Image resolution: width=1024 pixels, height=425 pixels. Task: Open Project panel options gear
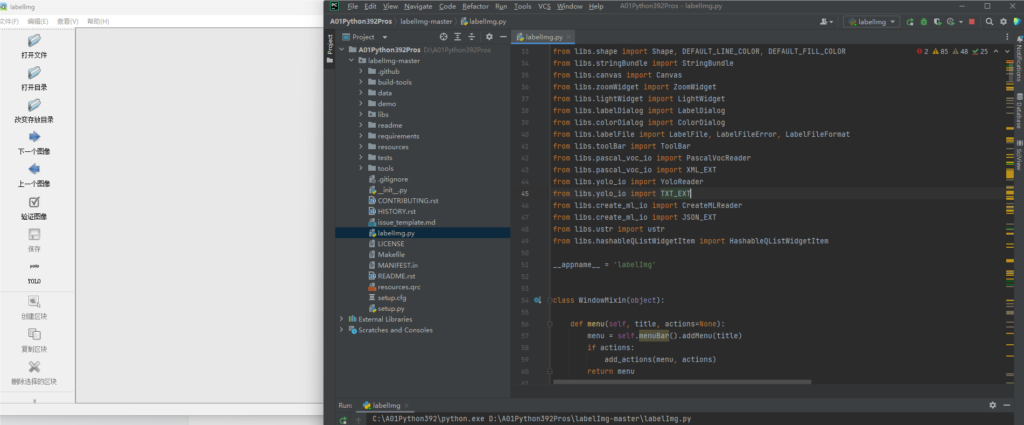point(489,37)
